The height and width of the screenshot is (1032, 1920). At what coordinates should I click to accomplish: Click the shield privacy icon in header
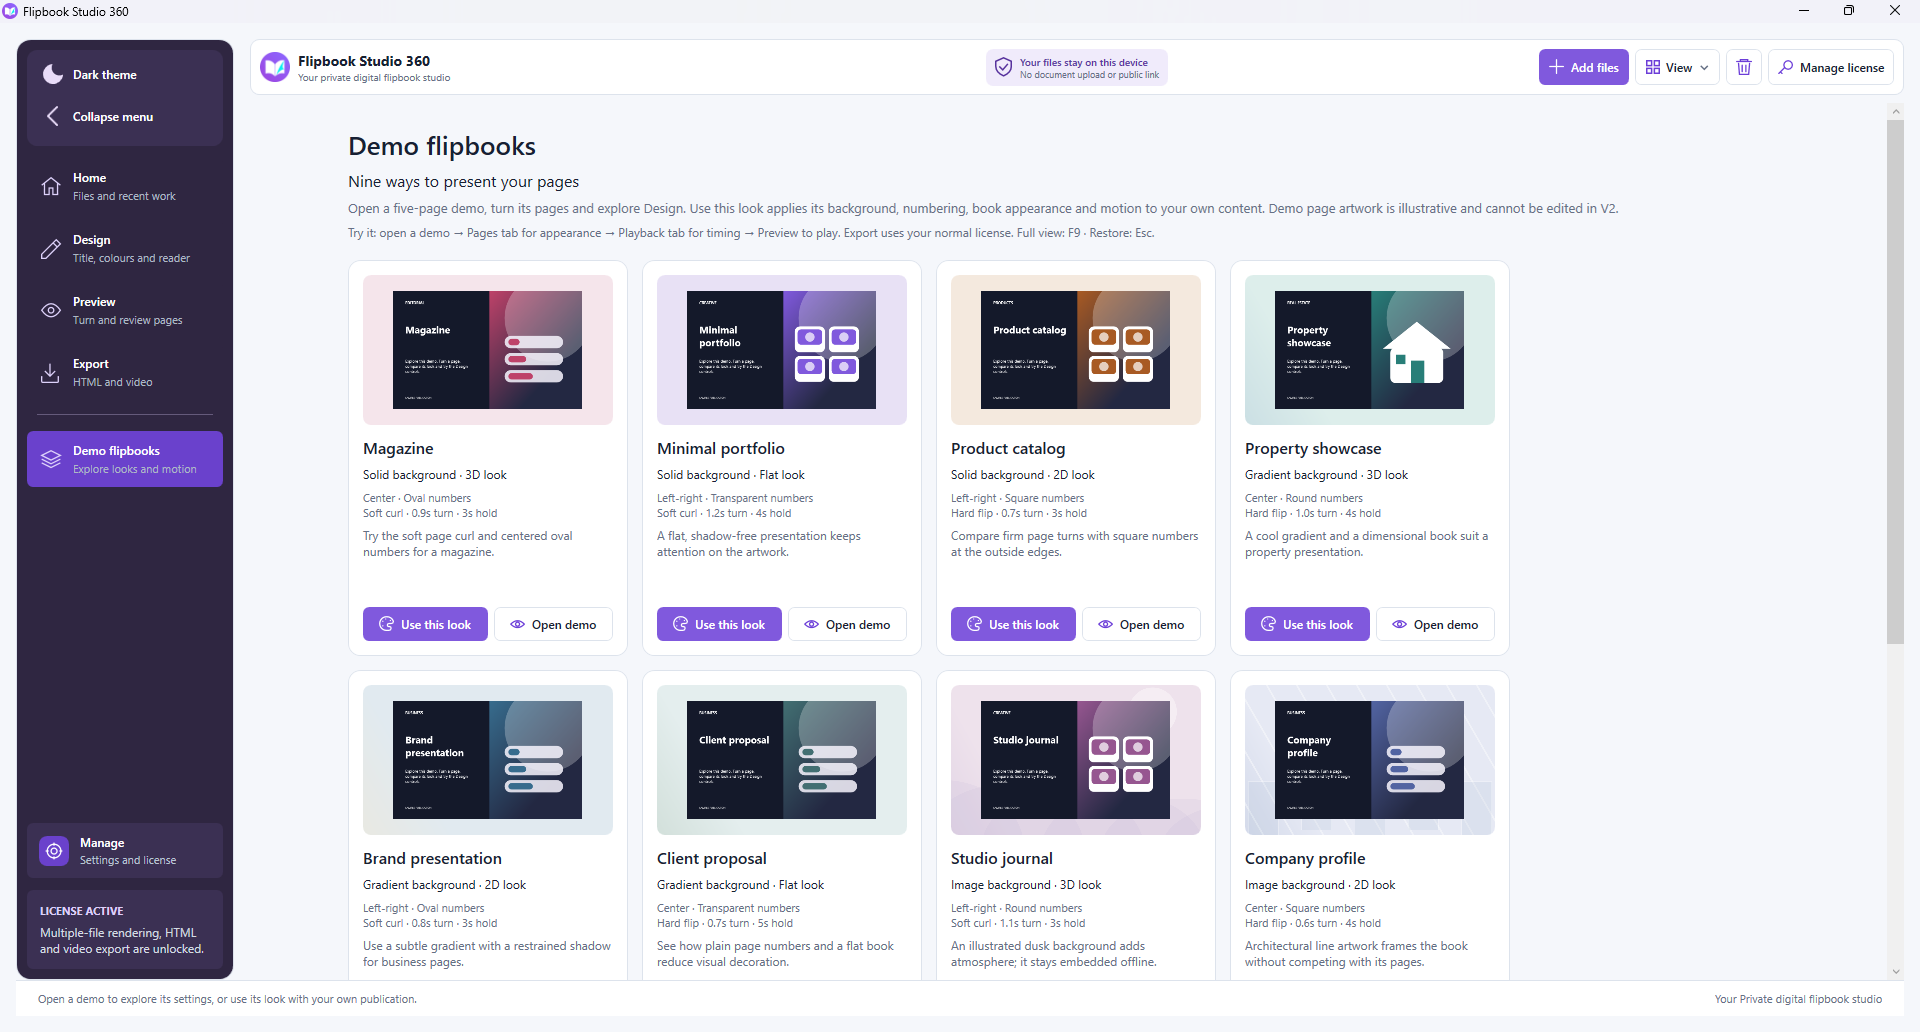click(x=1003, y=67)
